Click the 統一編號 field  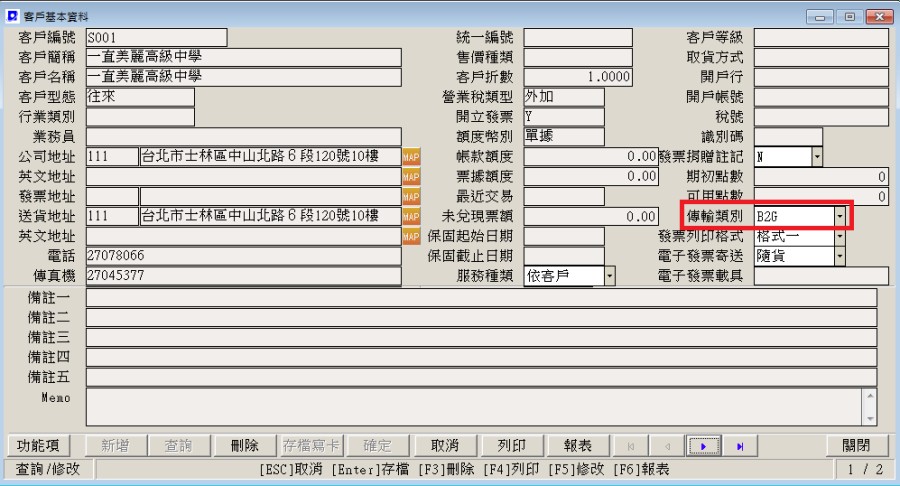[x=578, y=38]
